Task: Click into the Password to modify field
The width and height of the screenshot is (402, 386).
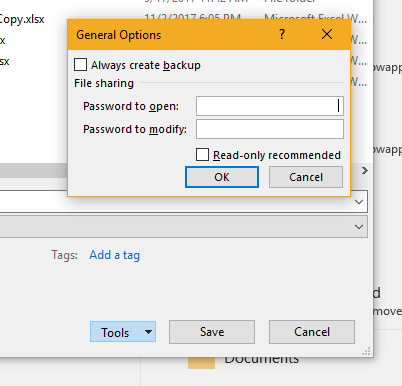Action: (270, 129)
